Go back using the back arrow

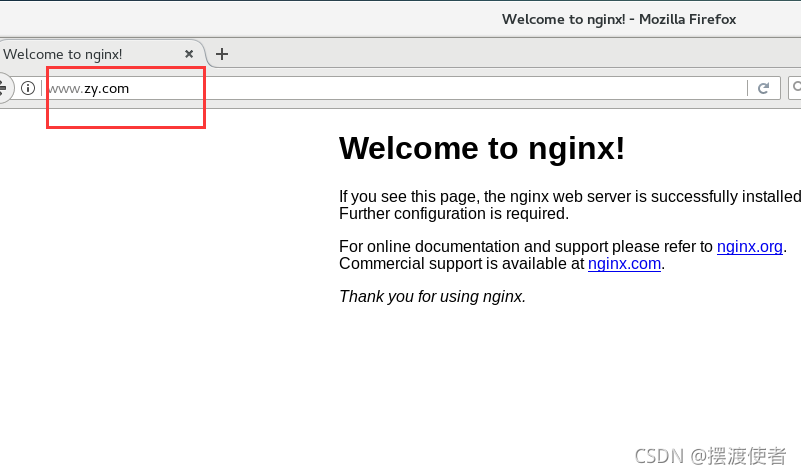tap(3, 88)
